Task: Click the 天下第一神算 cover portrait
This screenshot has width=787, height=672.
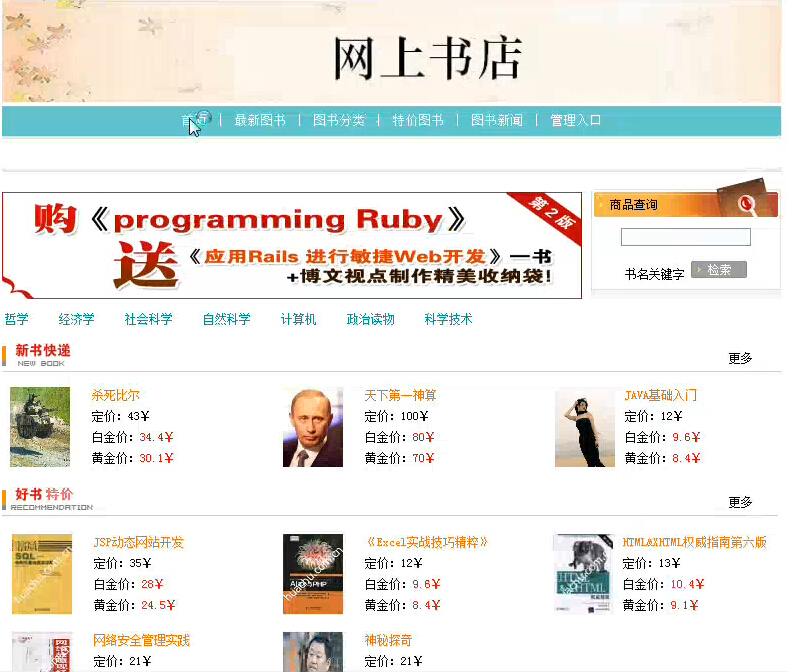Action: [x=313, y=427]
